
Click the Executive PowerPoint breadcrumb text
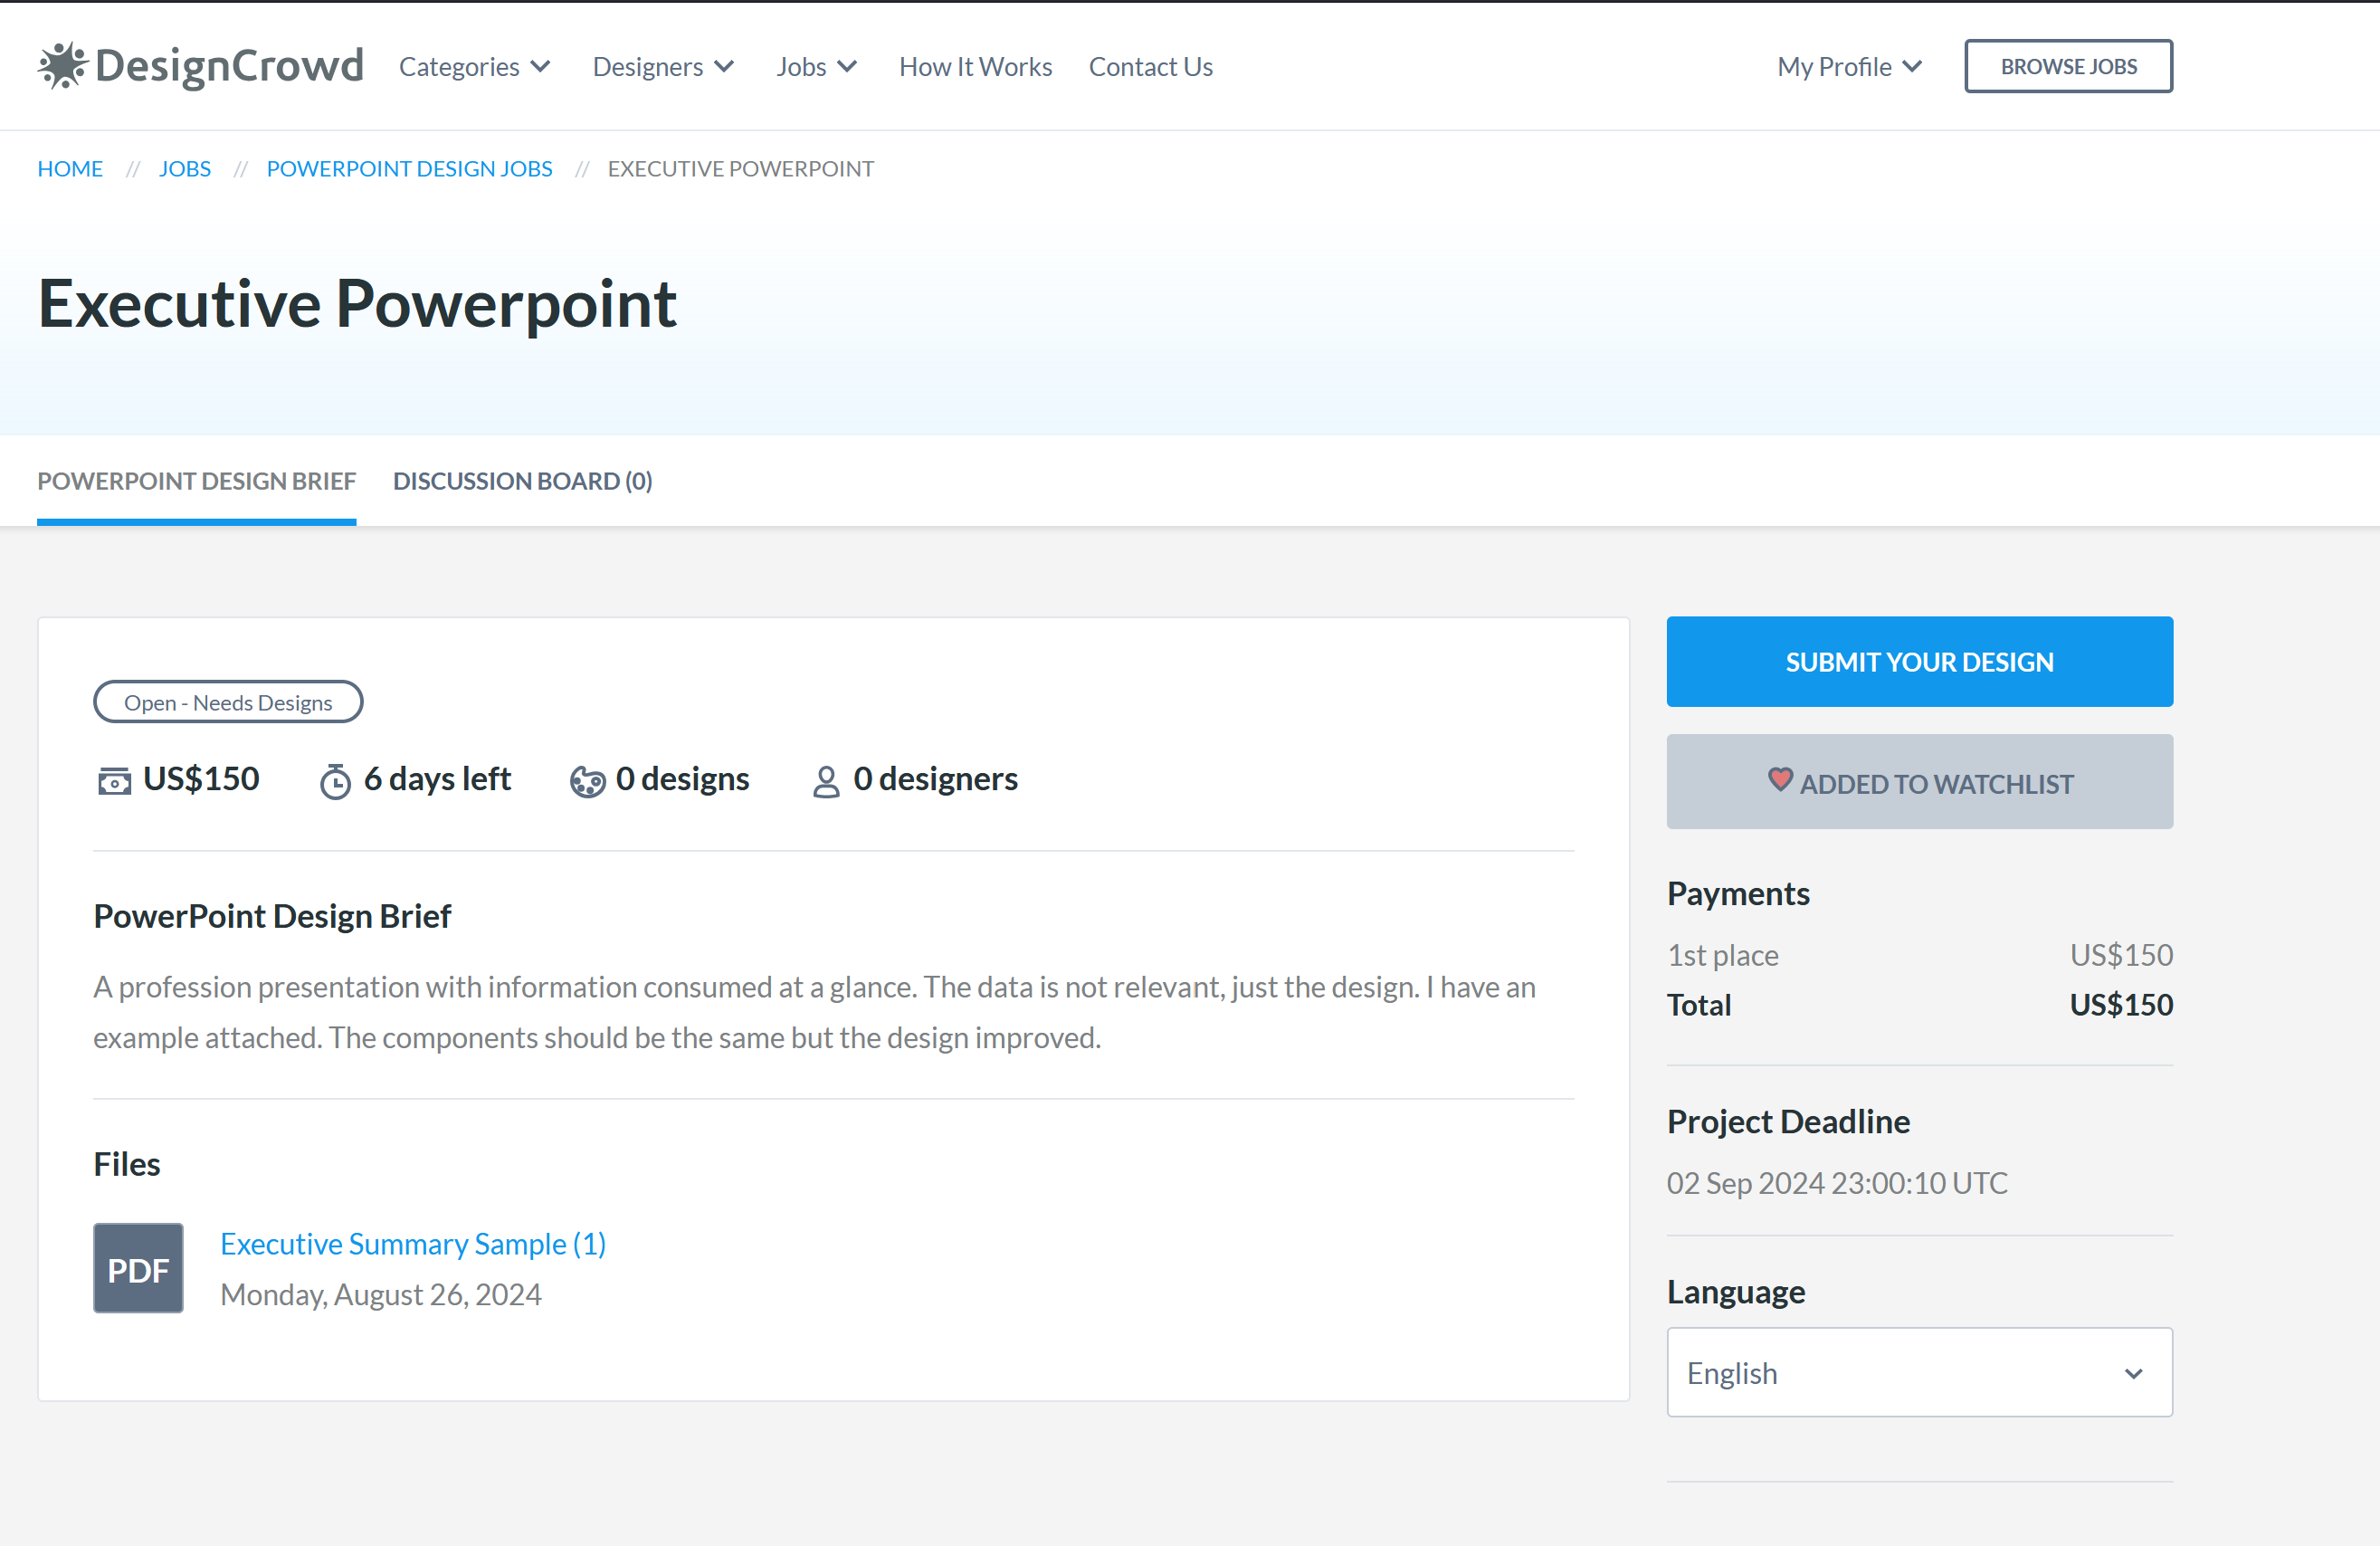[x=741, y=168]
